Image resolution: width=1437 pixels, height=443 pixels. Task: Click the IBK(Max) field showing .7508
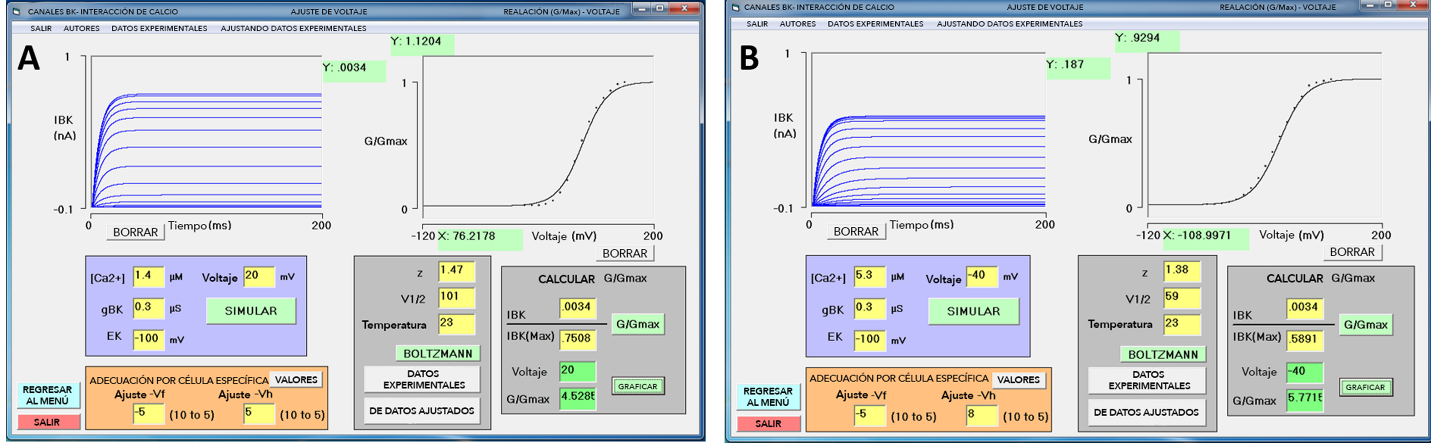coord(575,336)
